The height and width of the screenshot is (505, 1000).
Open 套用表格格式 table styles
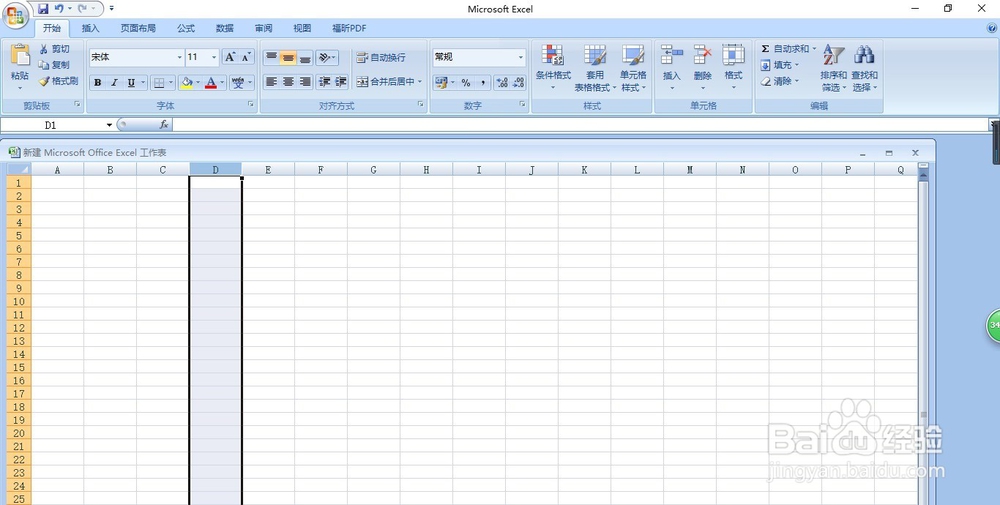[x=595, y=68]
